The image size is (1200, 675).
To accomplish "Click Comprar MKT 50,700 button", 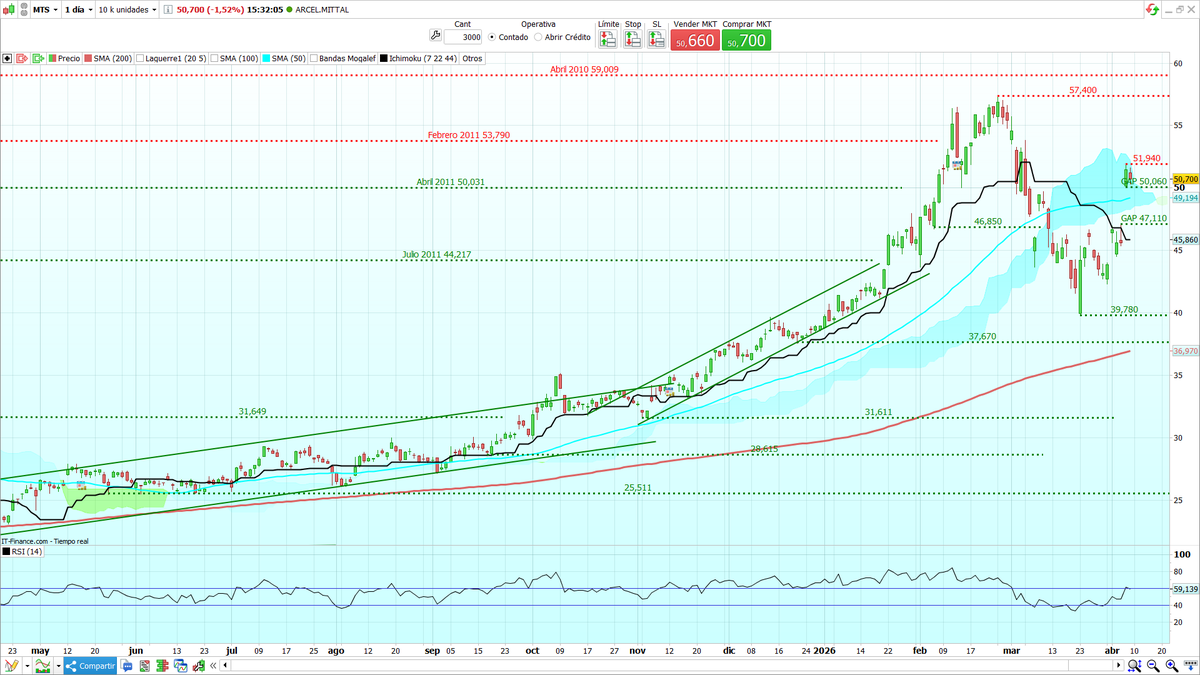I will click(748, 41).
